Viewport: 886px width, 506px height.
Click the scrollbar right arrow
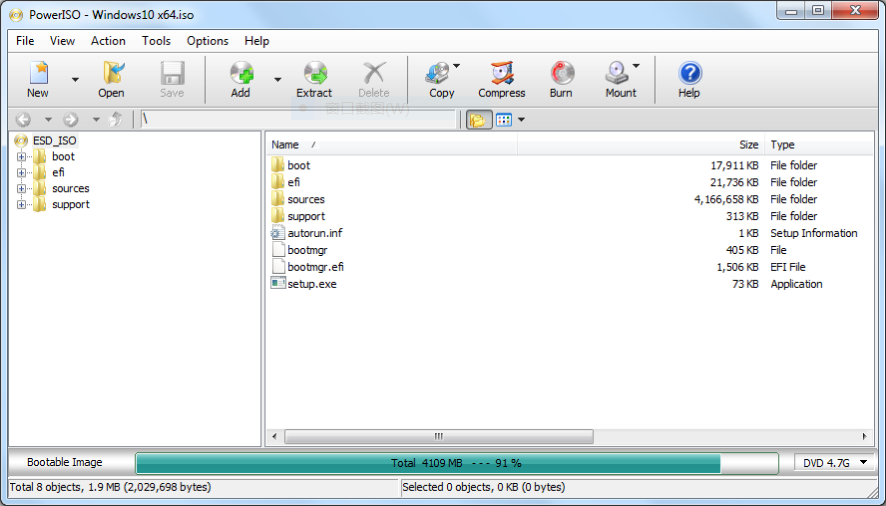pyautogui.click(x=865, y=436)
